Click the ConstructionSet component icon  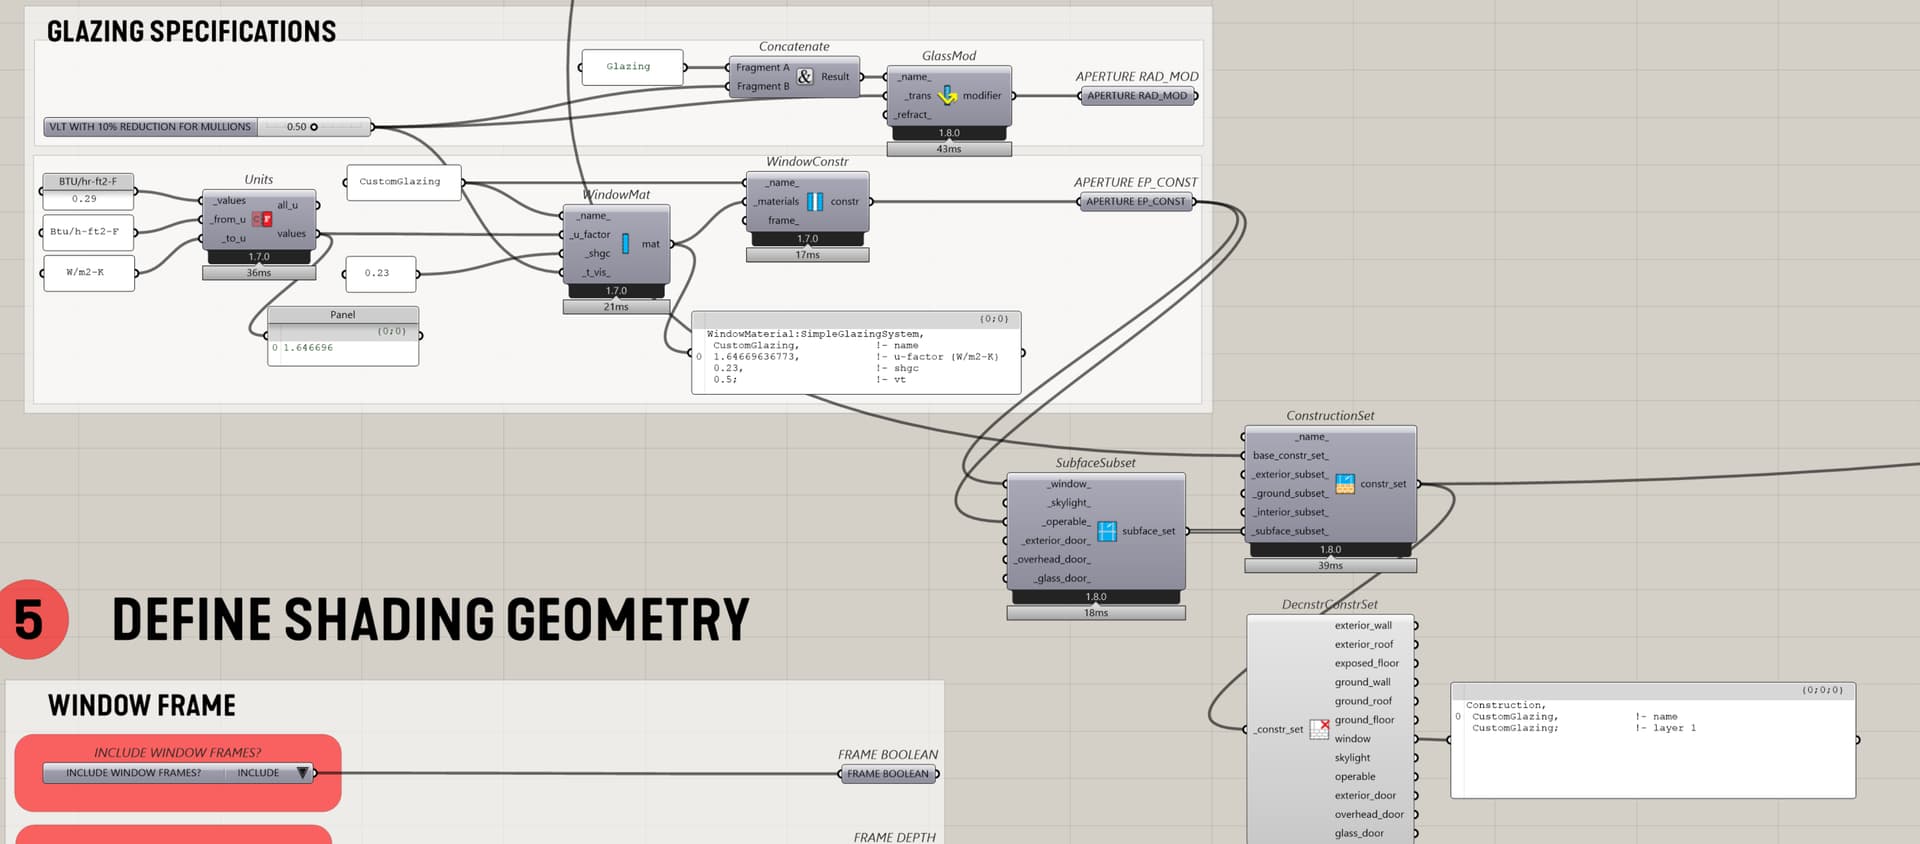(1345, 484)
